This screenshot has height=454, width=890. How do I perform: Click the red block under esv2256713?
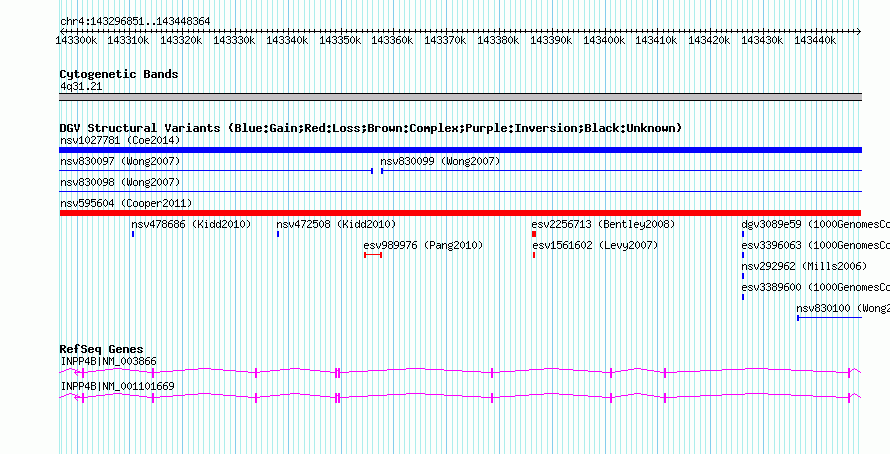[x=534, y=234]
